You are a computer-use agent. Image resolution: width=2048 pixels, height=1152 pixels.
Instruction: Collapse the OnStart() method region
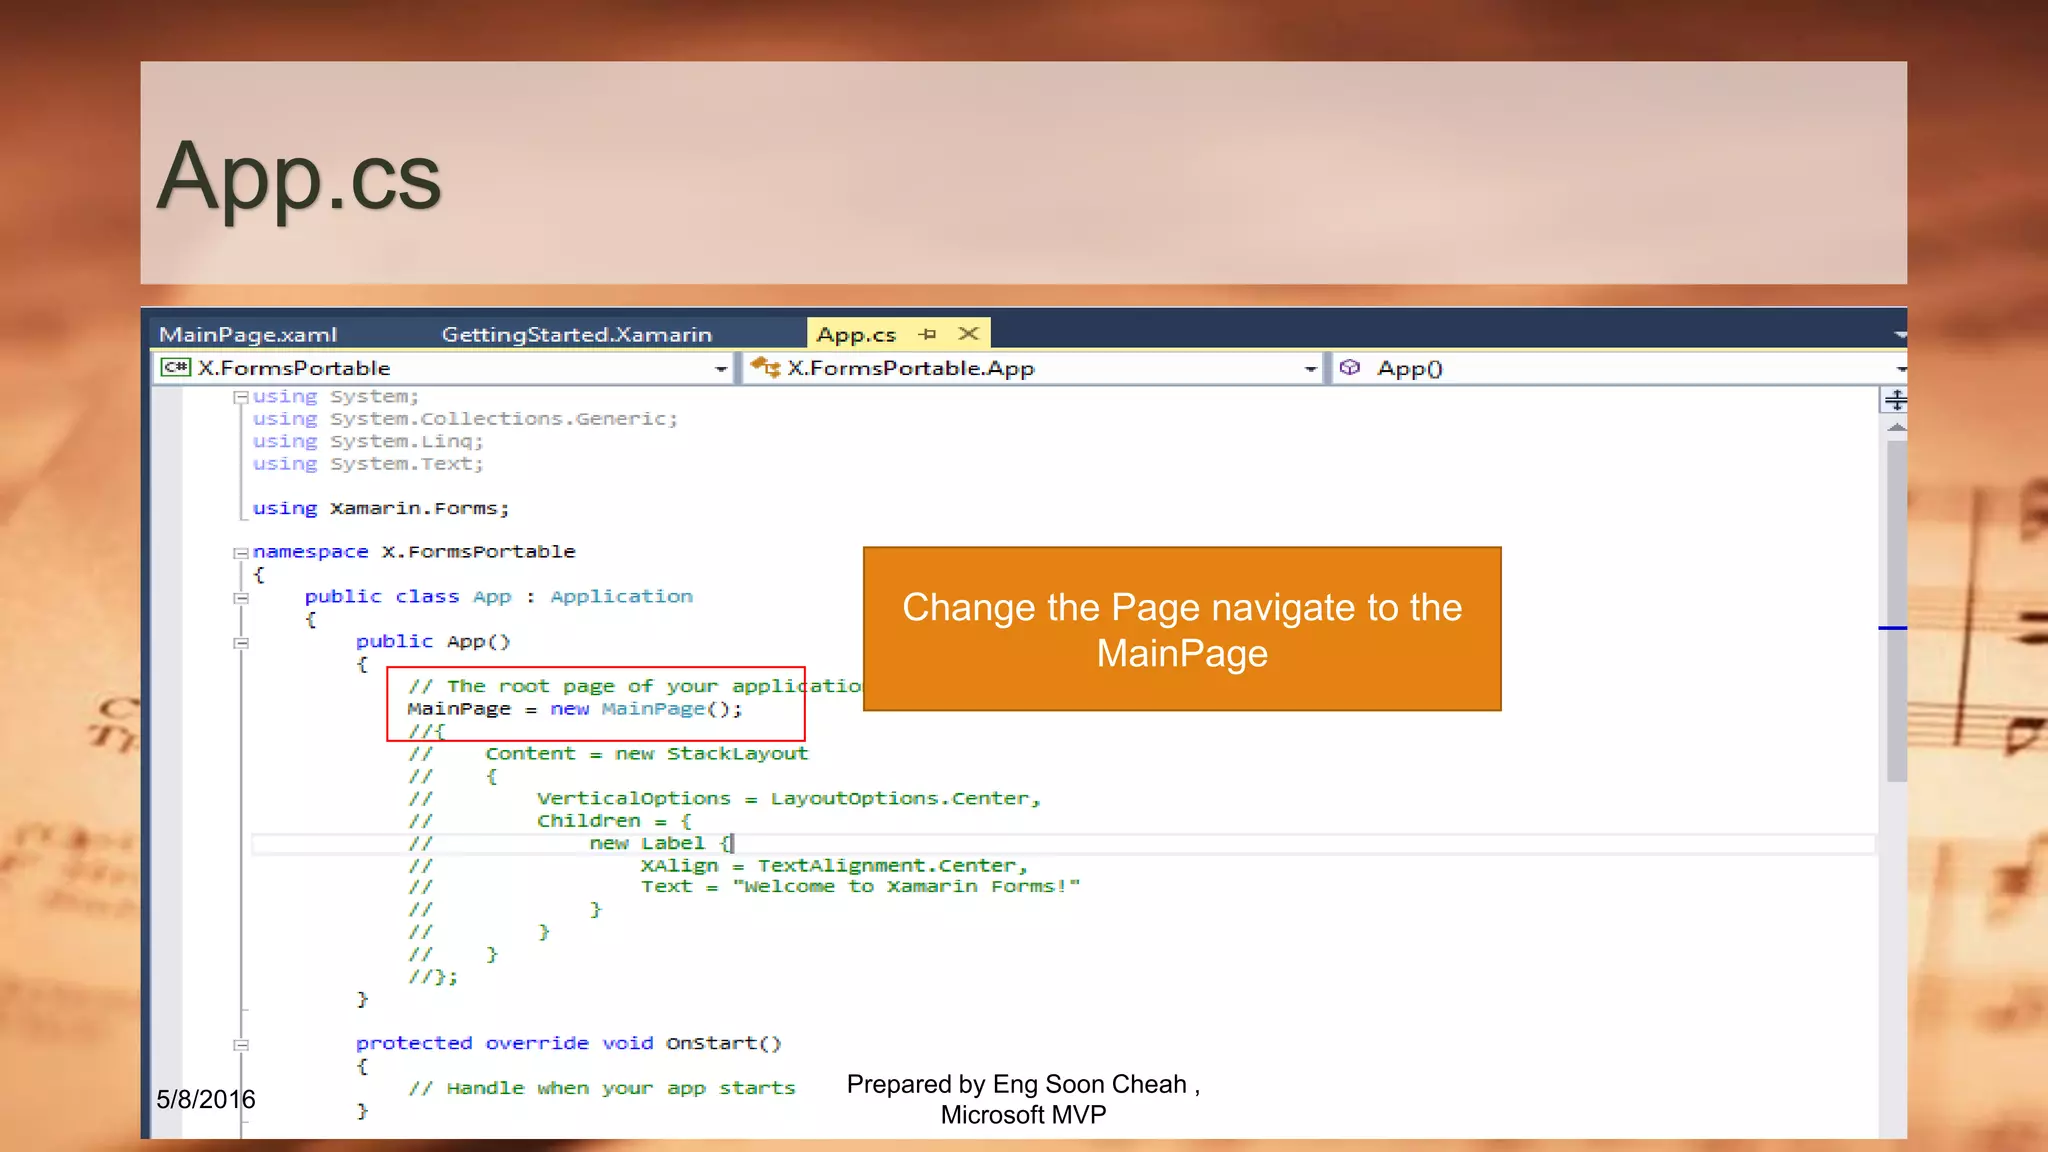point(241,1045)
